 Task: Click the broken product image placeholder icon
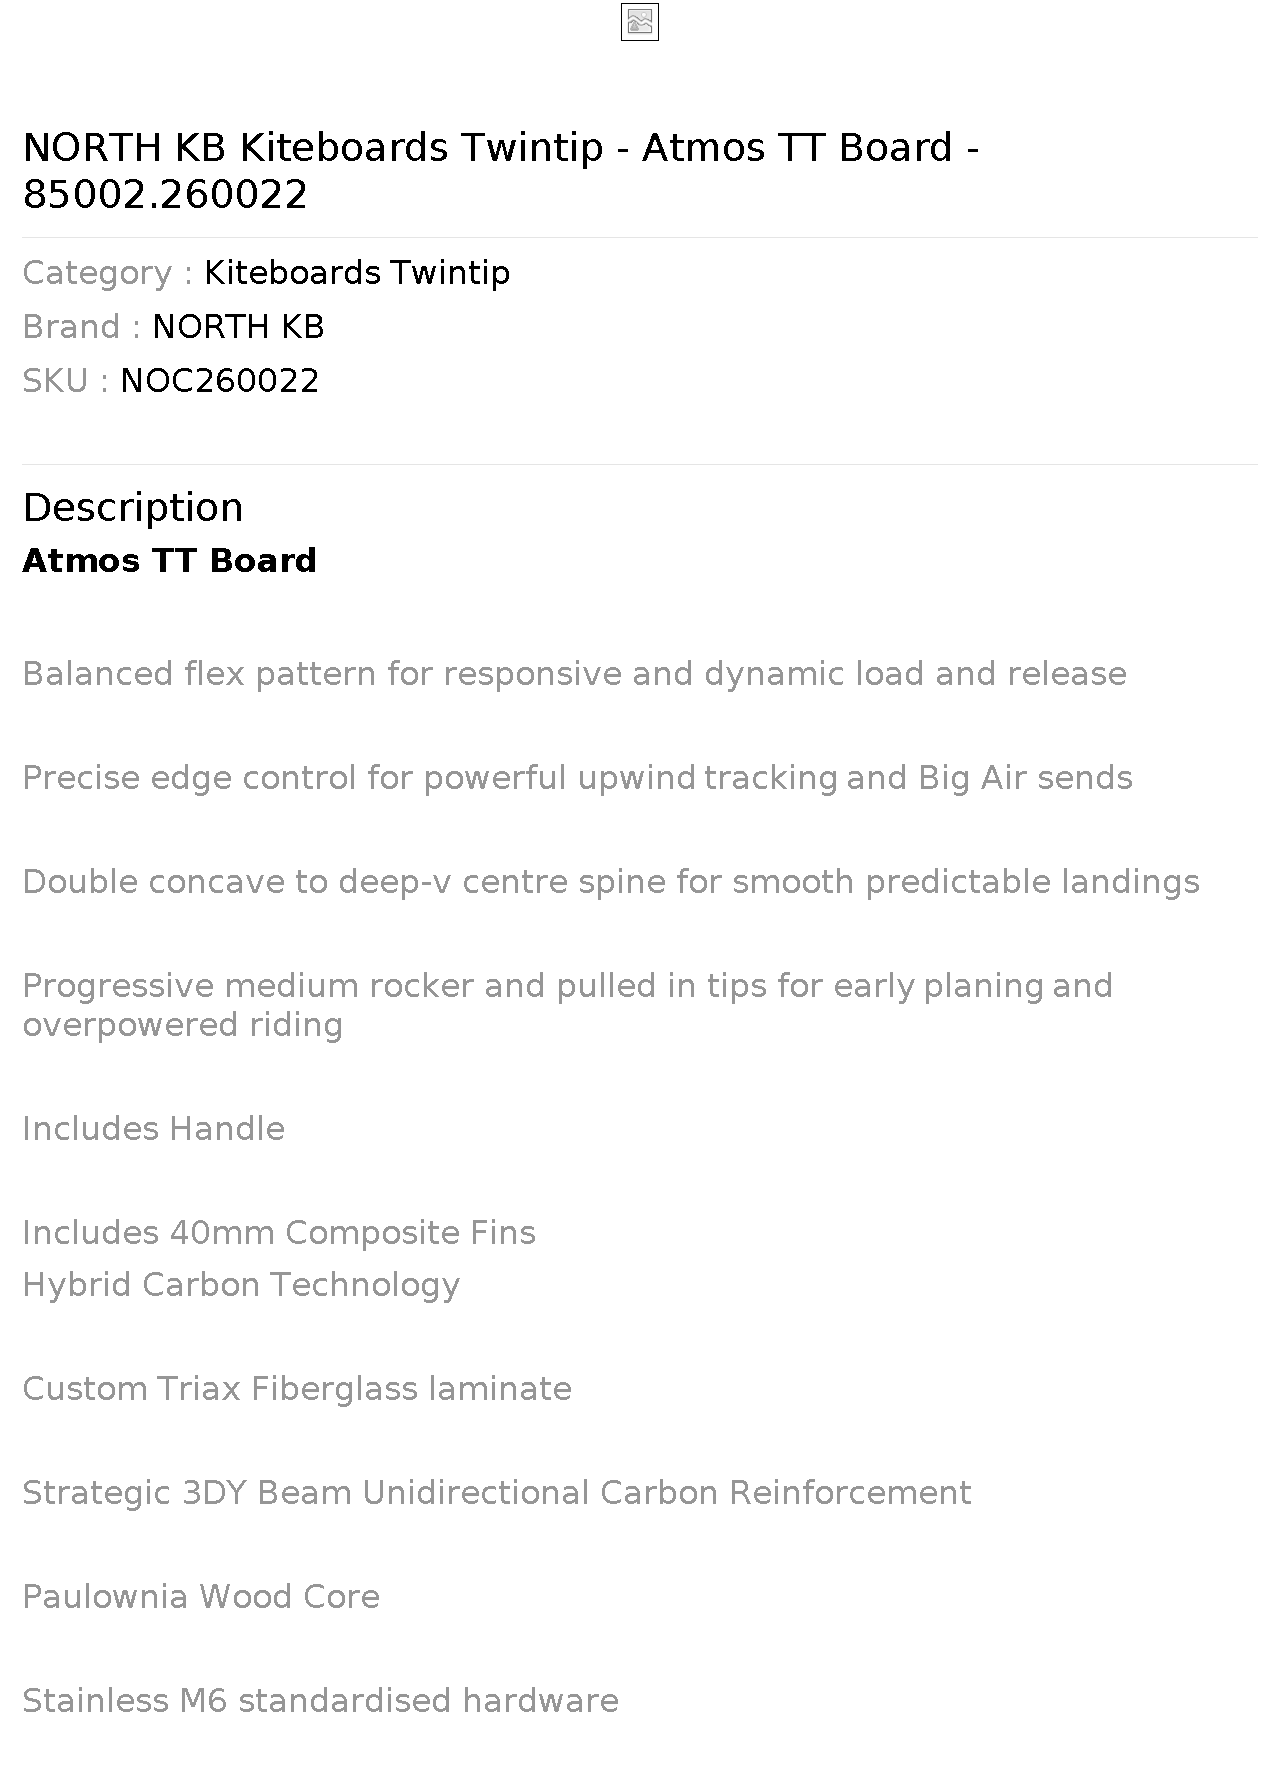pos(640,22)
